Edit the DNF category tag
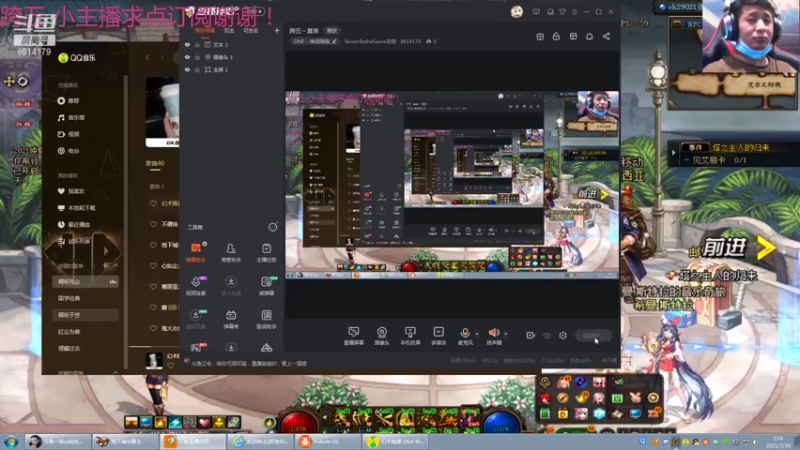The width and height of the screenshot is (800, 450). 315,41
